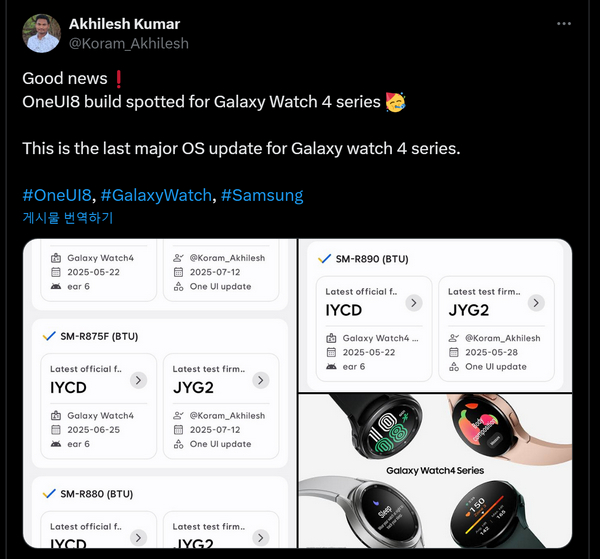Open Akhilesh Kumar's profile picture
600x559 pixels.
click(x=42, y=33)
